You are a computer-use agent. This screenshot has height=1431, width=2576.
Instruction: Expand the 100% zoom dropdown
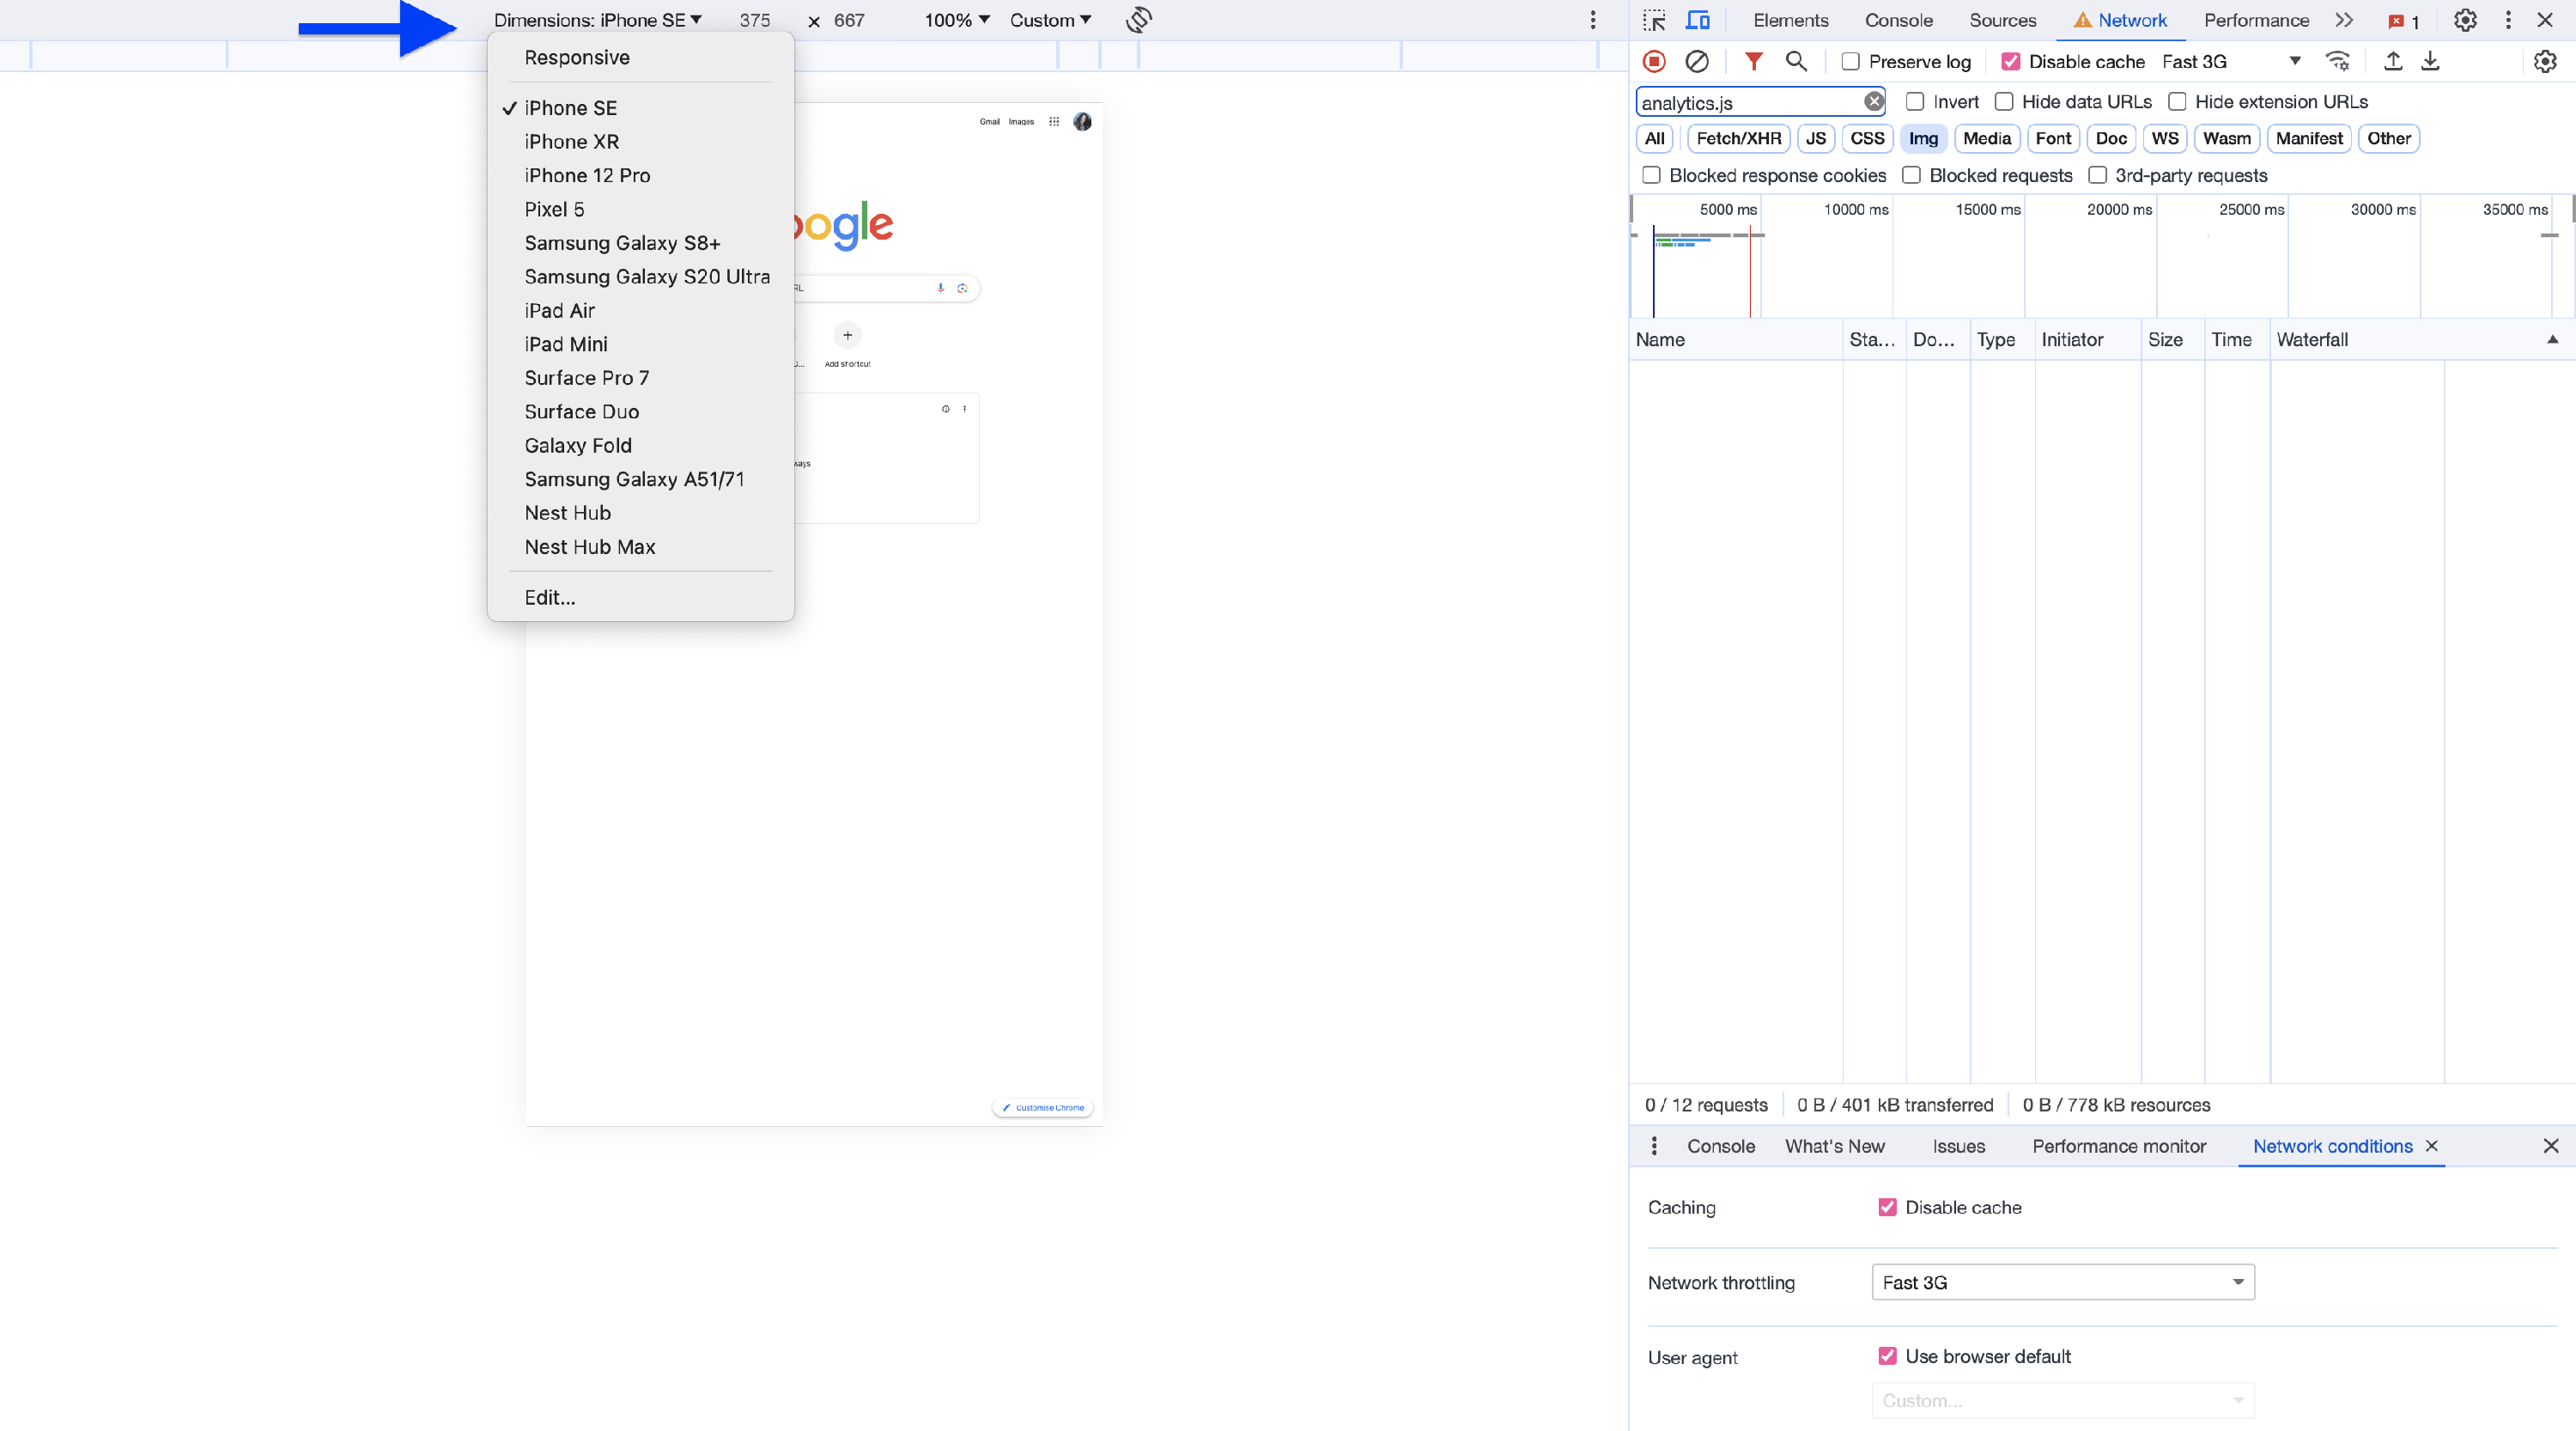(x=956, y=20)
